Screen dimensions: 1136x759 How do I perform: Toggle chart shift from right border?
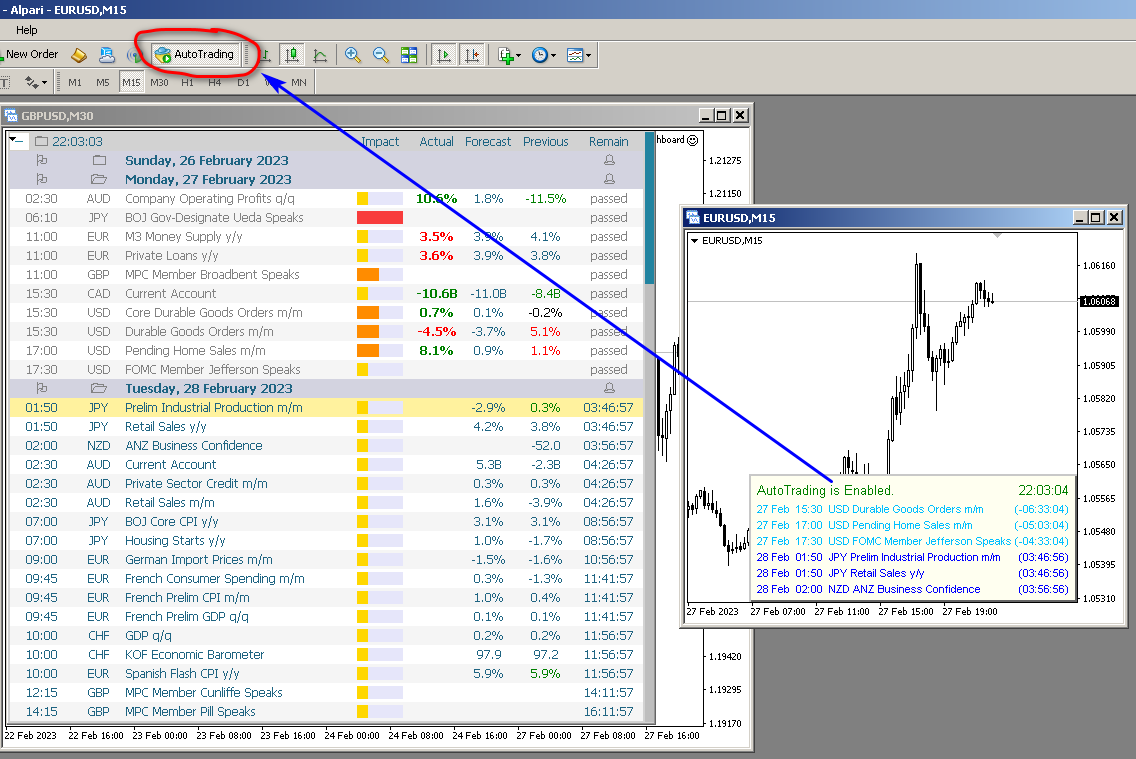coord(472,55)
